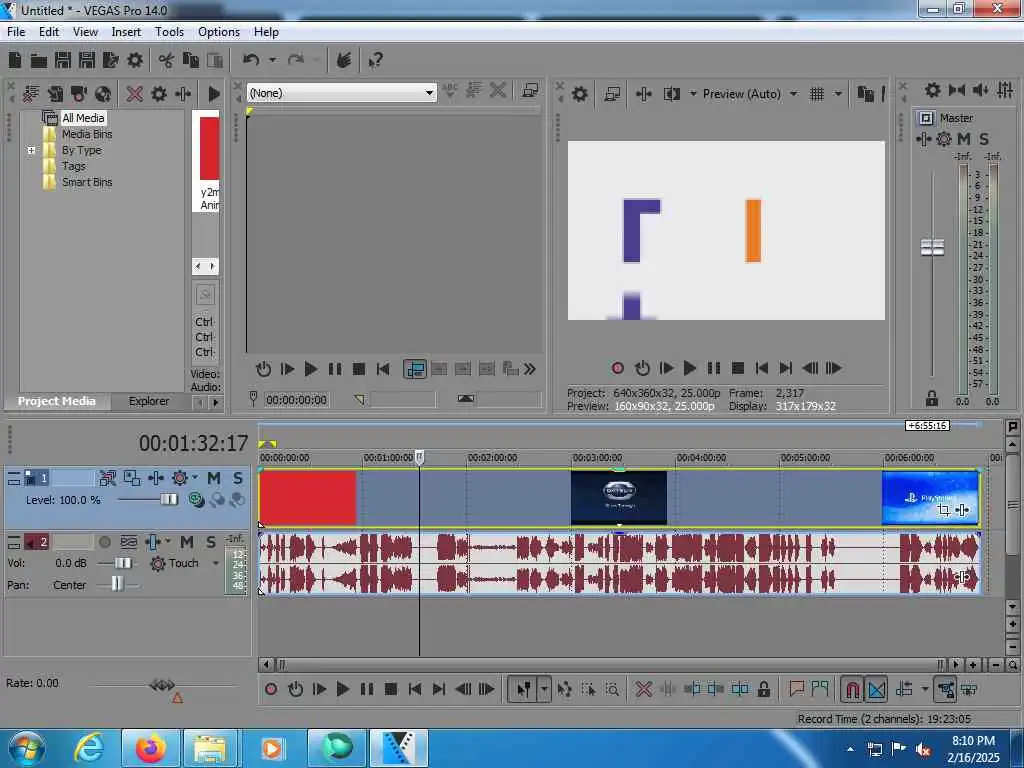Toggle Master bus Mute M button
1024x768 pixels.
(964, 138)
